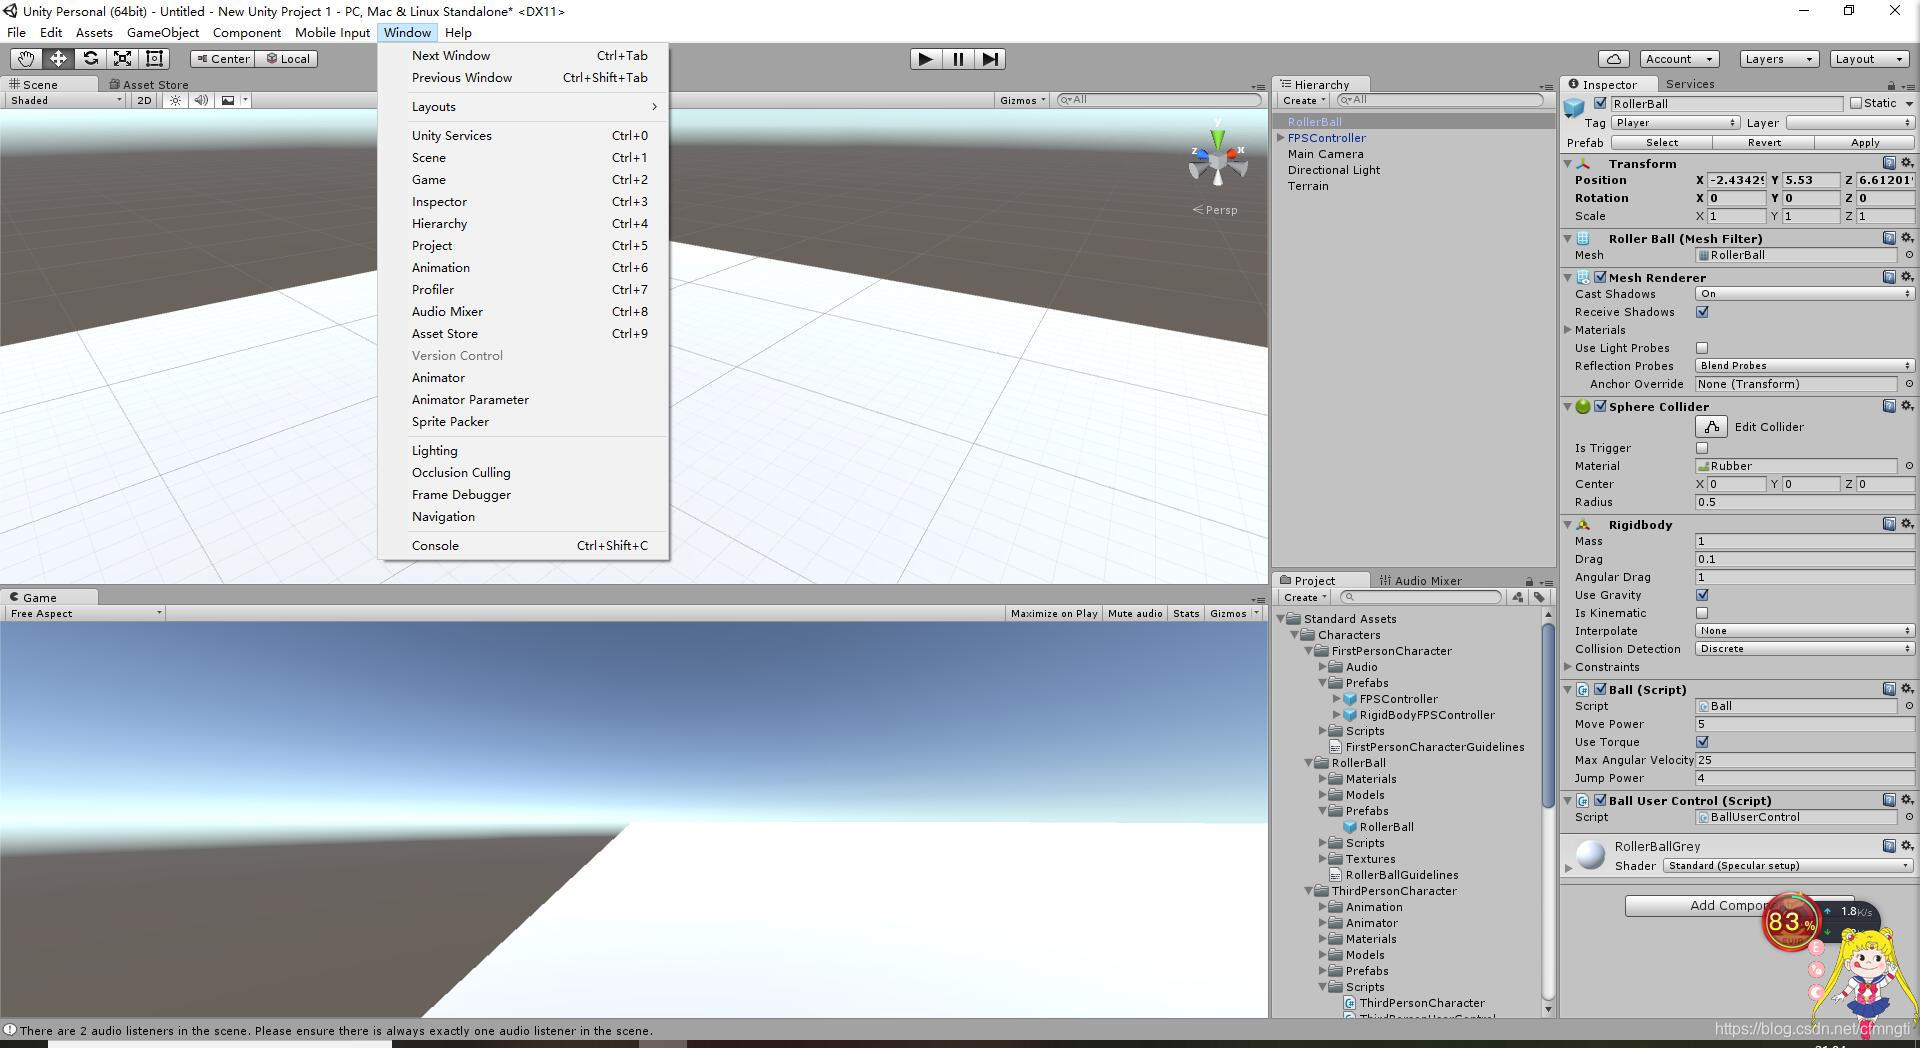Select the Move tool
This screenshot has width=1920, height=1048.
point(58,59)
